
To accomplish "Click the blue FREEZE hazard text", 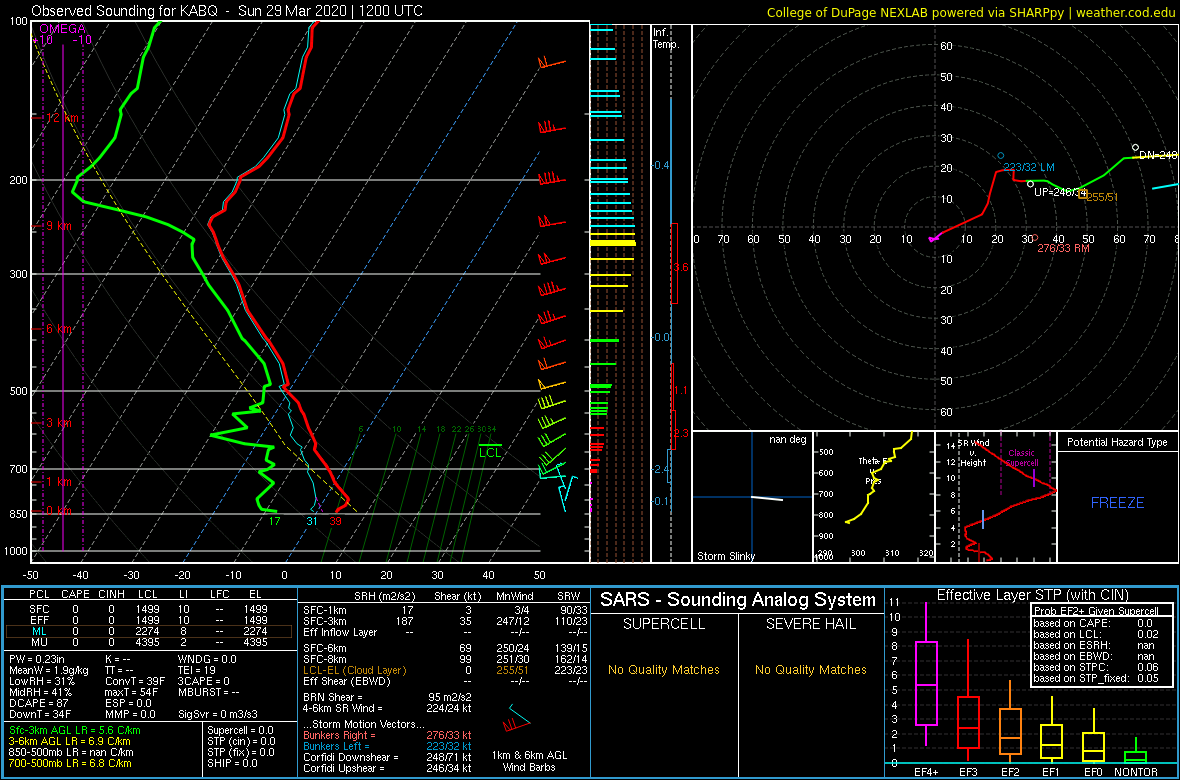I will click(1117, 502).
